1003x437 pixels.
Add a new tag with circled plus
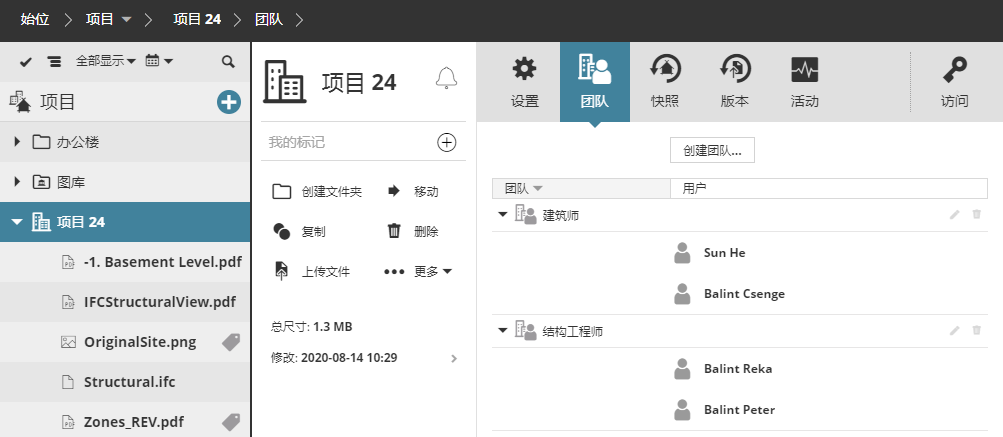(x=446, y=142)
